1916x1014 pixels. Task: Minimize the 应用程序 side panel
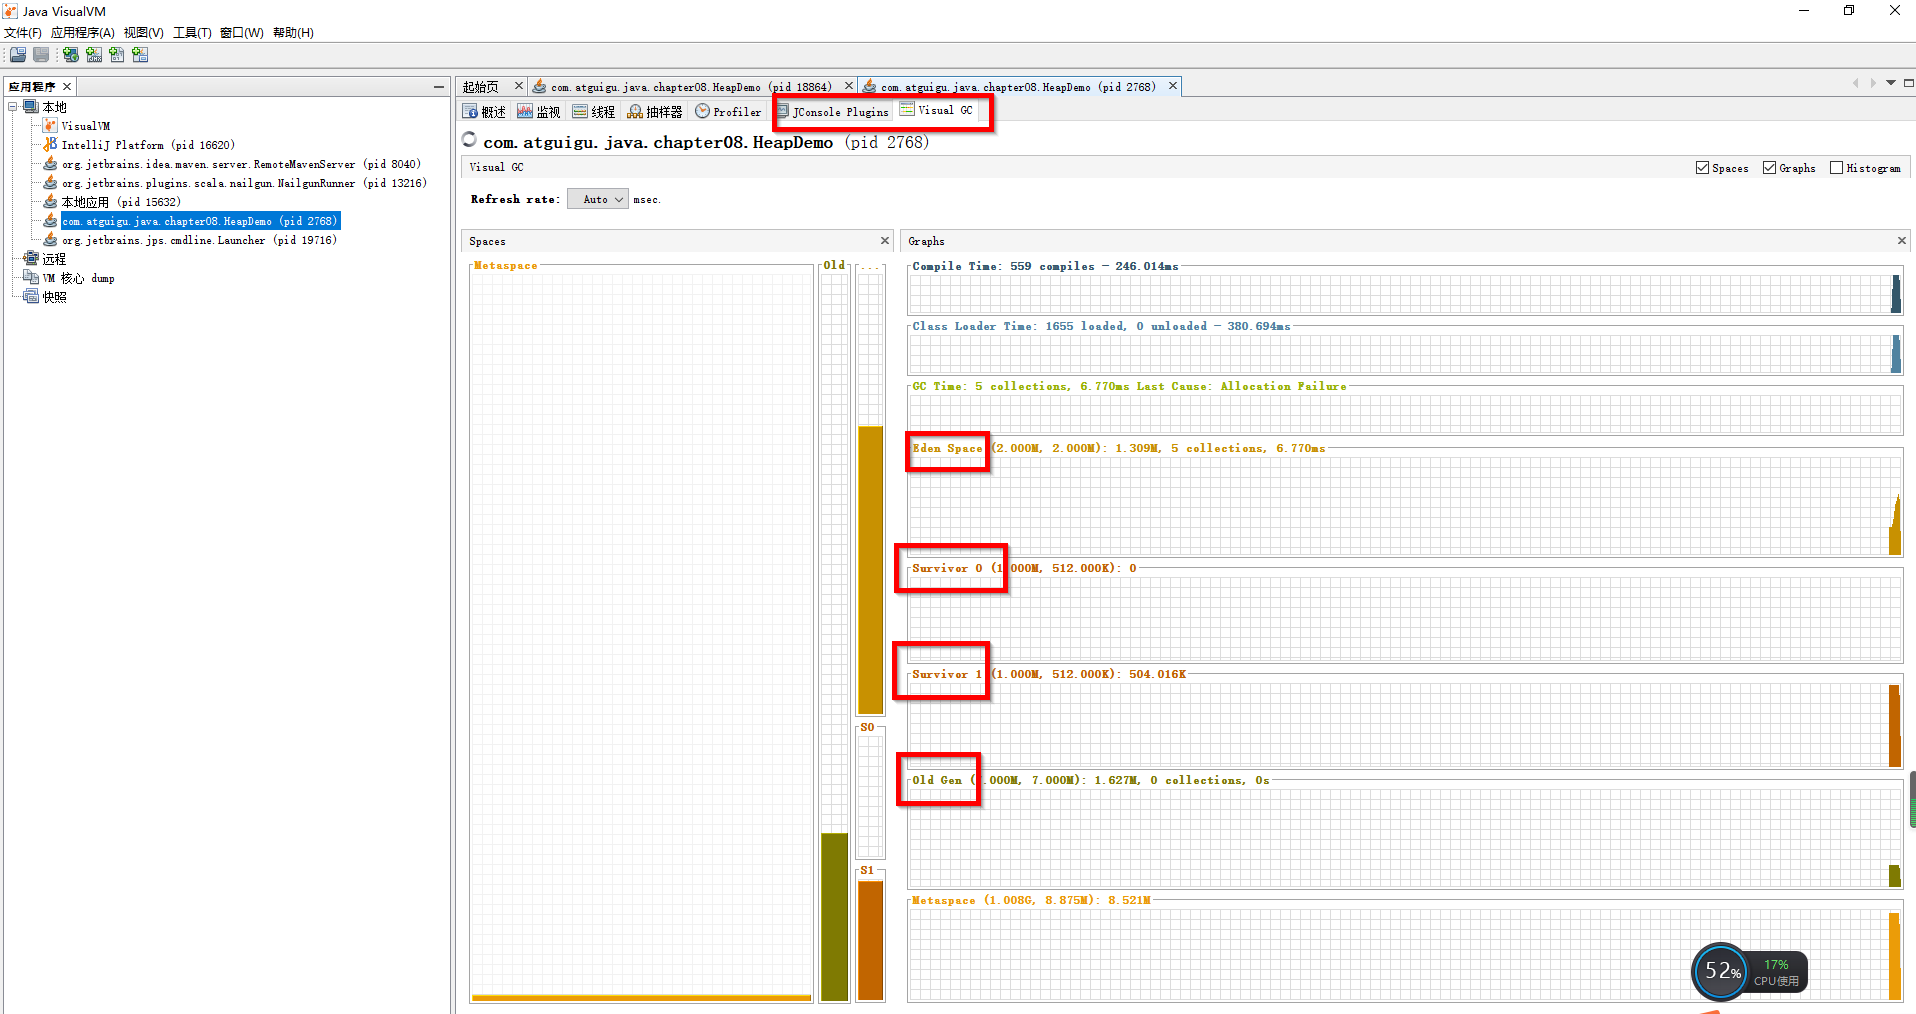(438, 87)
